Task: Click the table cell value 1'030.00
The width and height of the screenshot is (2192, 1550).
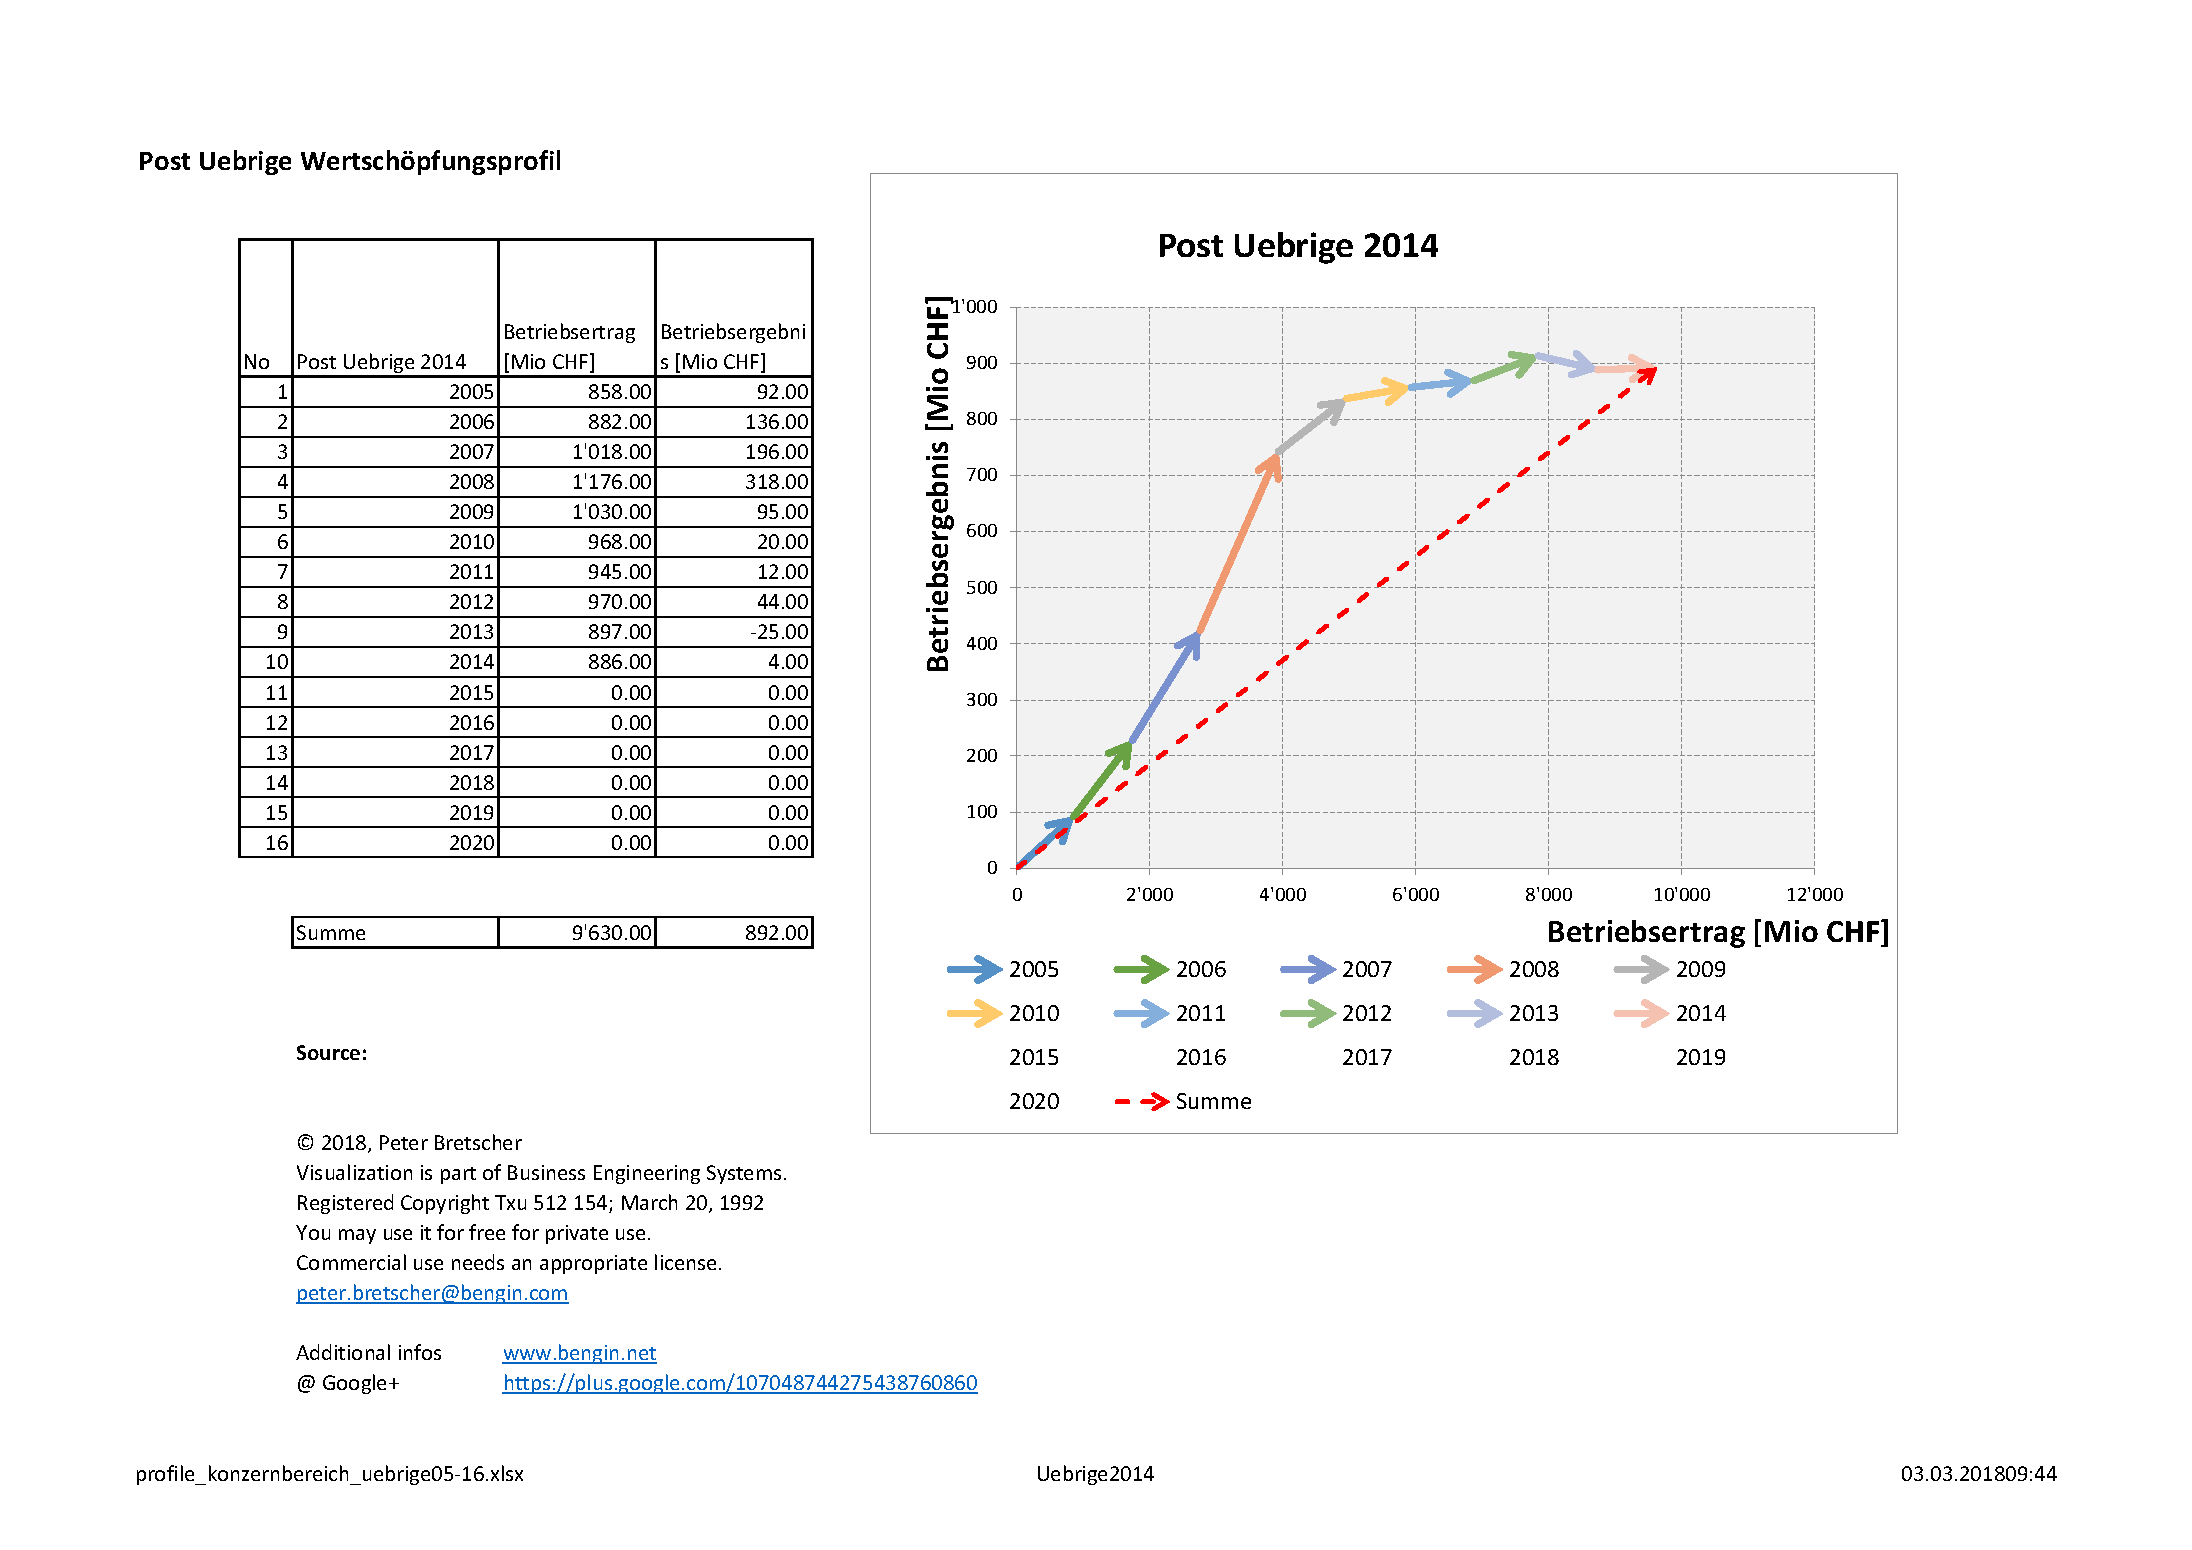Action: click(577, 512)
